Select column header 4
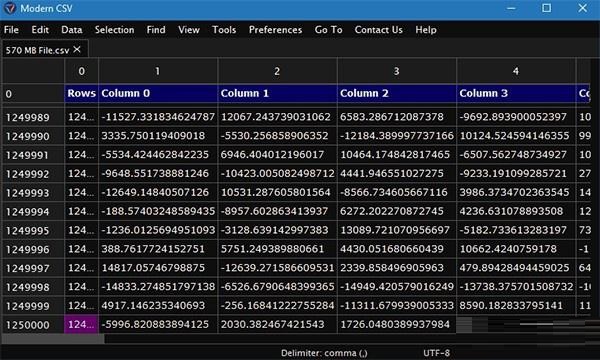 click(x=516, y=71)
